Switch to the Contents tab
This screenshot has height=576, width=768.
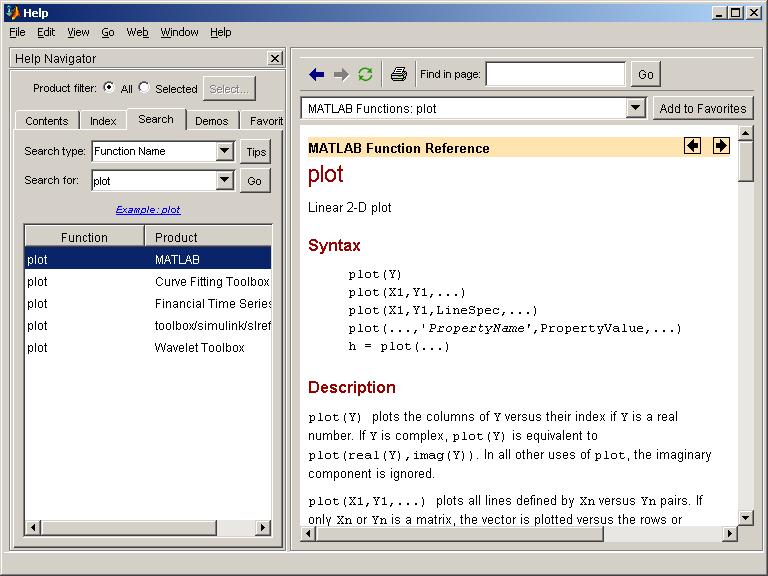47,120
